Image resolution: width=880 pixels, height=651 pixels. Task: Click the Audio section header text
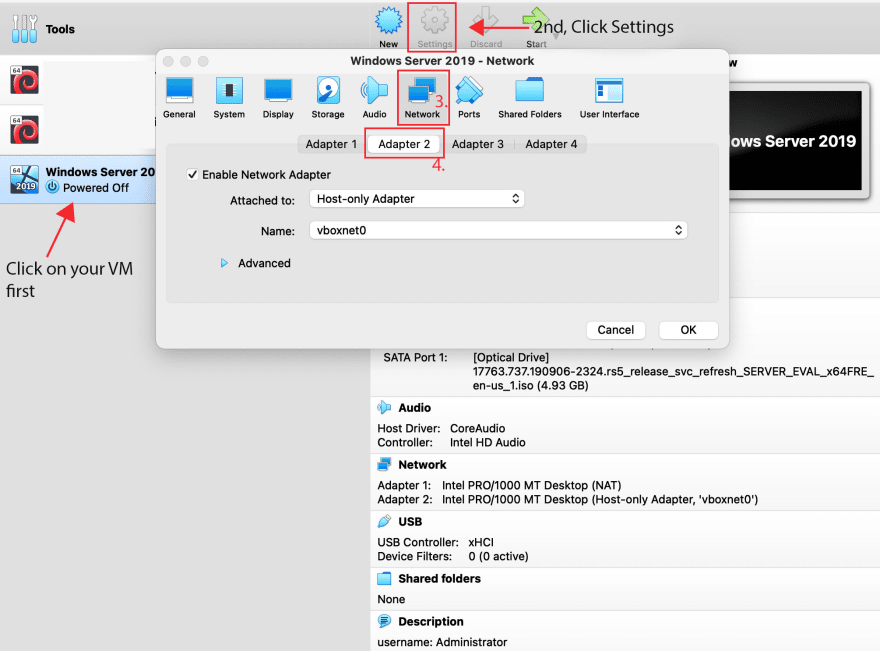coord(415,408)
